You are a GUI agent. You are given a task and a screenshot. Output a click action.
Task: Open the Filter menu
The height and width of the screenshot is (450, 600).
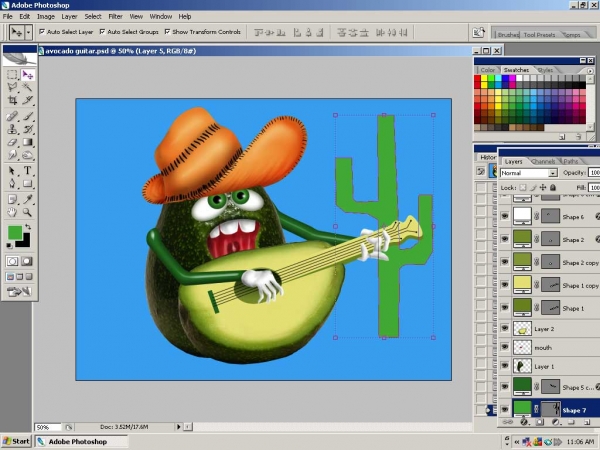(115, 16)
